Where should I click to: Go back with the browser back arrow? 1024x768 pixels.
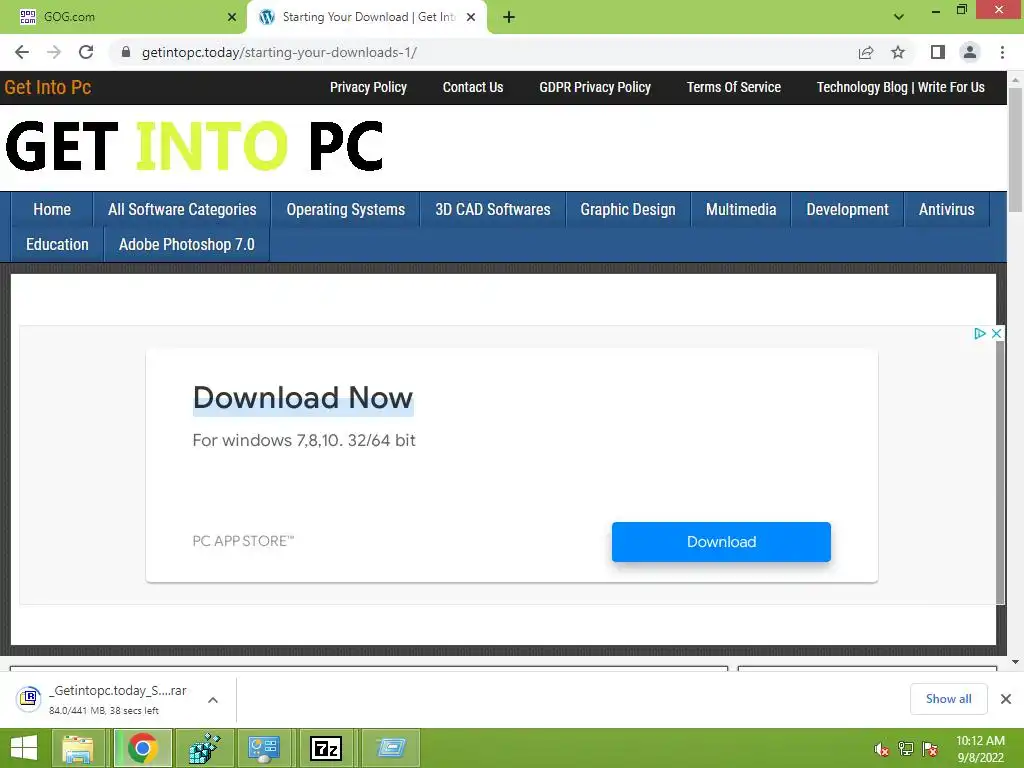(x=22, y=52)
